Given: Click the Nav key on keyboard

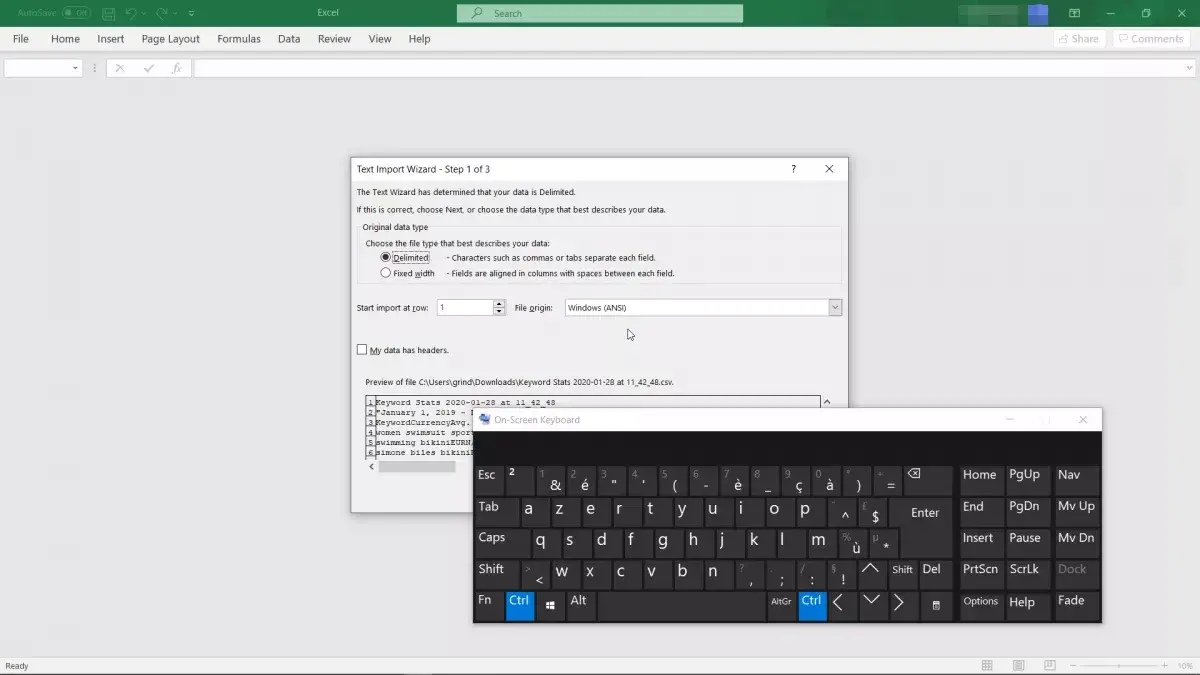Looking at the screenshot, I should (1076, 480).
